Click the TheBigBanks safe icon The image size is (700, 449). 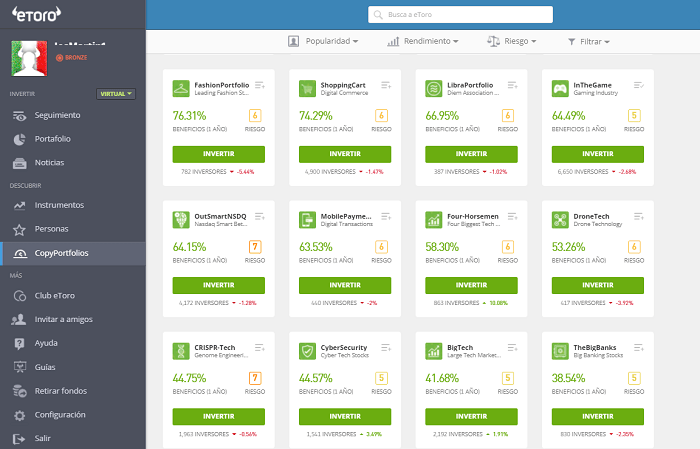point(560,351)
